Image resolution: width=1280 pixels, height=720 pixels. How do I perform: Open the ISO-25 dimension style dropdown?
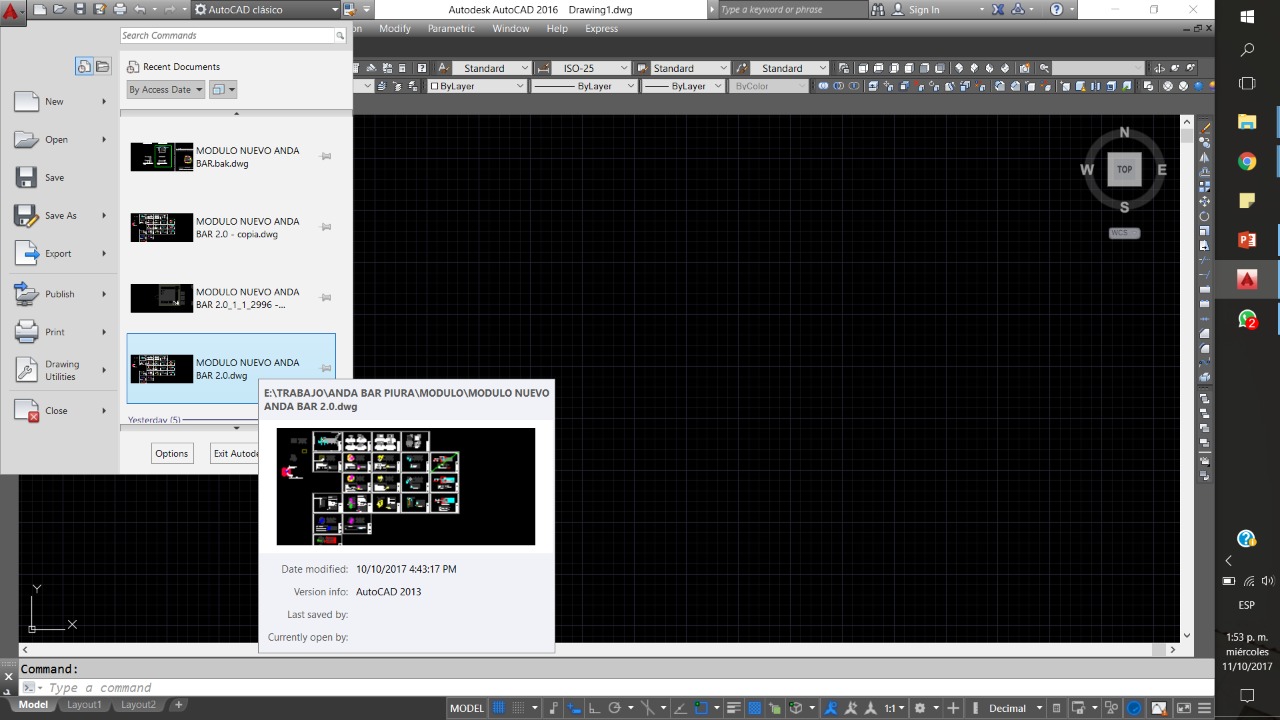590,68
